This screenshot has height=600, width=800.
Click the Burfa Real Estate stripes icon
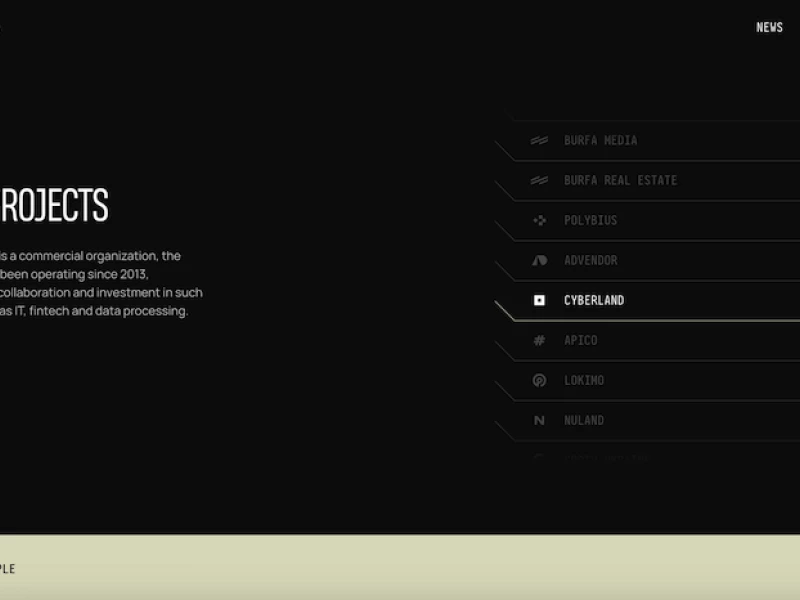[539, 180]
